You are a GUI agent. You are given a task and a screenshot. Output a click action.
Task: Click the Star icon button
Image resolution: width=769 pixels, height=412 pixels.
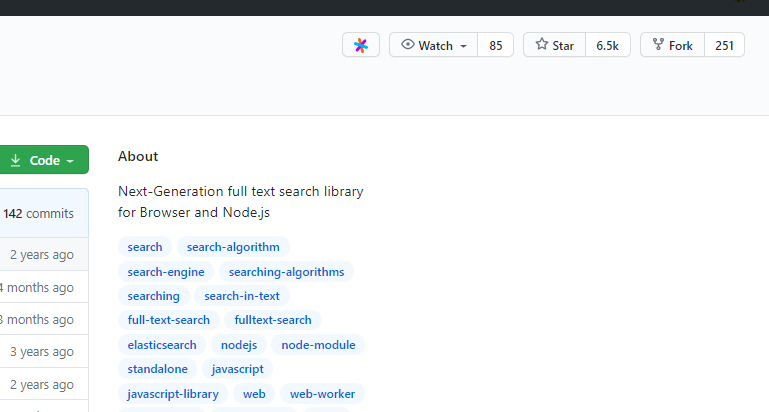tap(542, 45)
